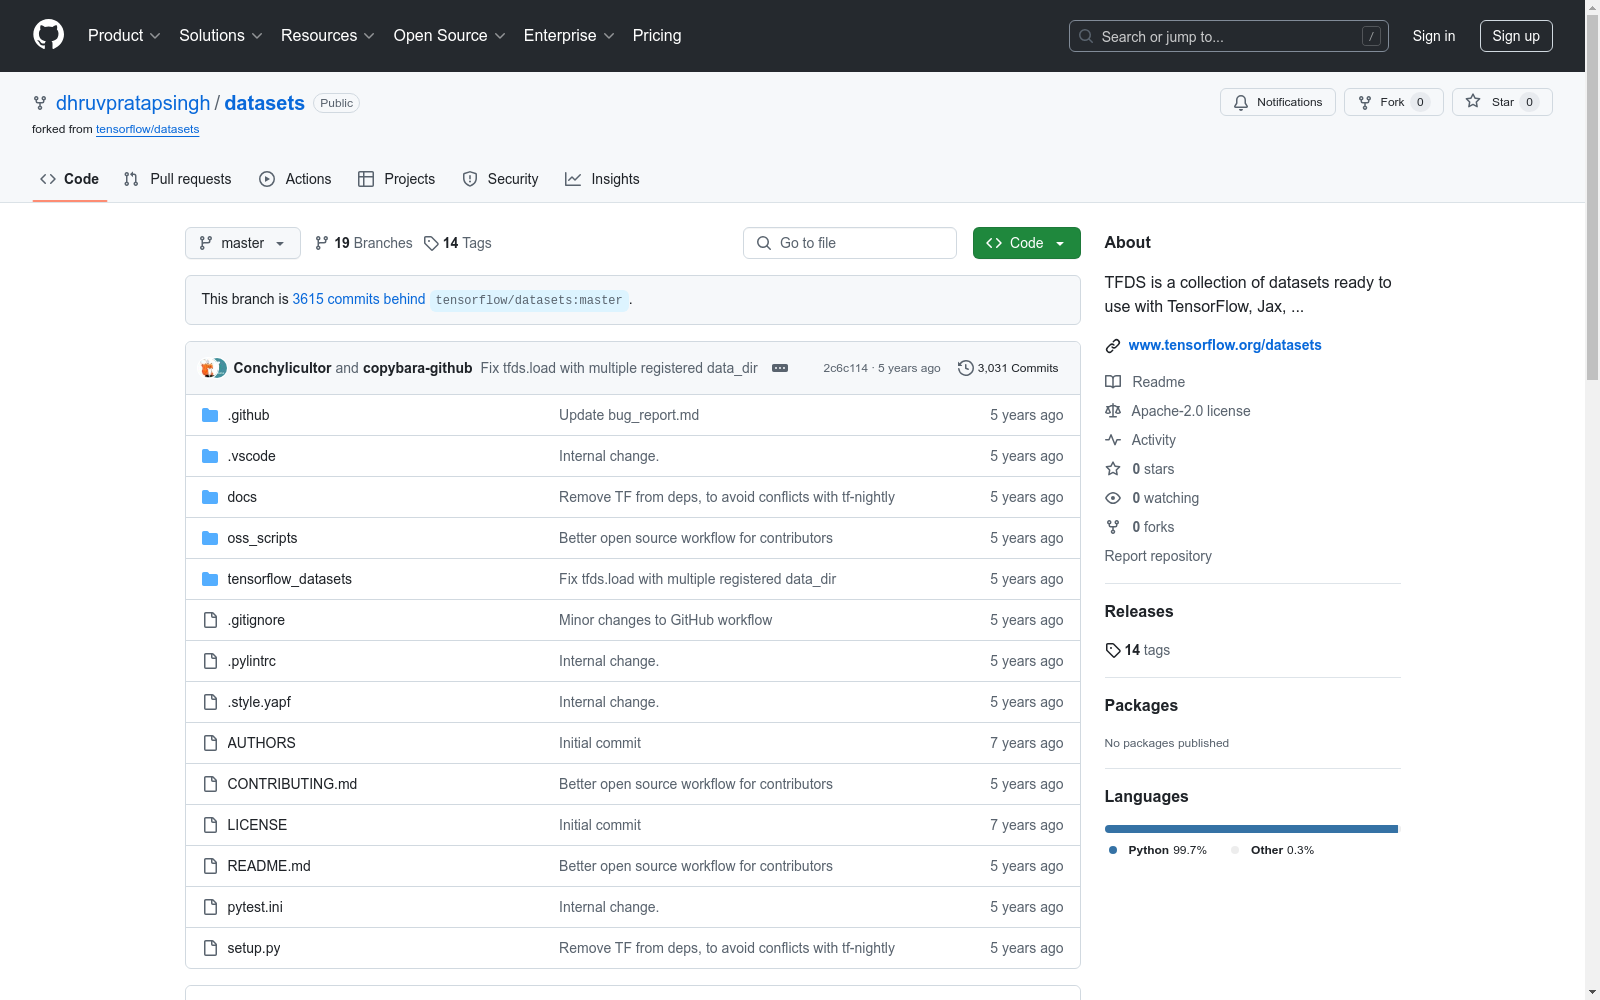Click the scales icon beside Apache-2.0 license
Viewport: 1600px width, 1000px height.
tap(1113, 411)
